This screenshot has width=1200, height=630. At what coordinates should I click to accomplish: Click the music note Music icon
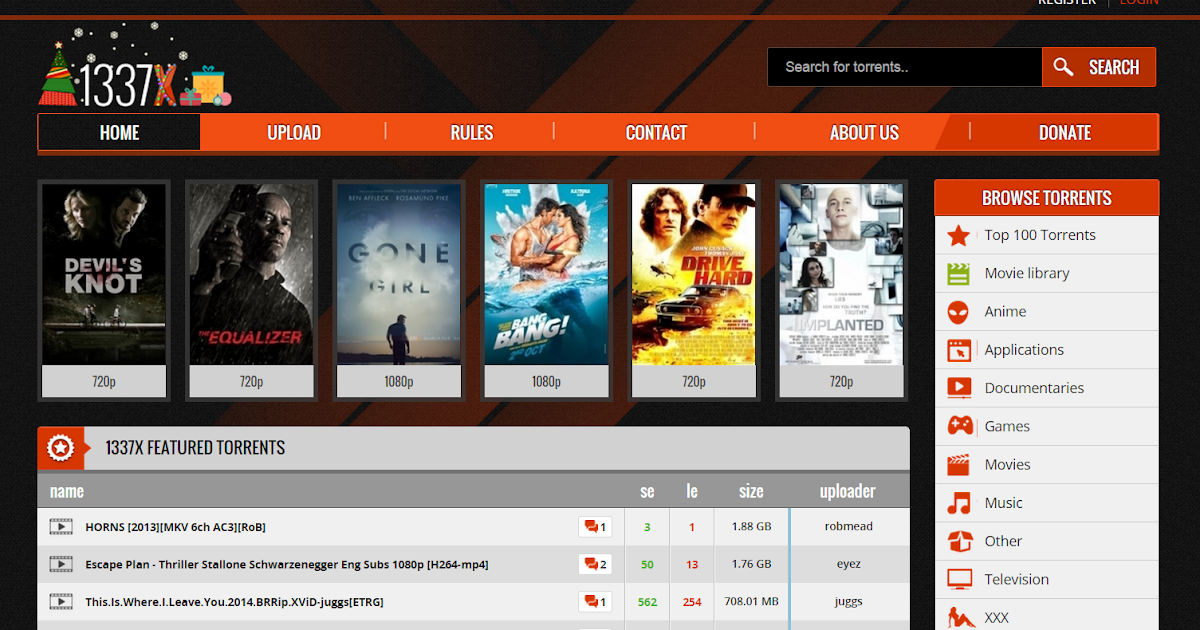(959, 503)
